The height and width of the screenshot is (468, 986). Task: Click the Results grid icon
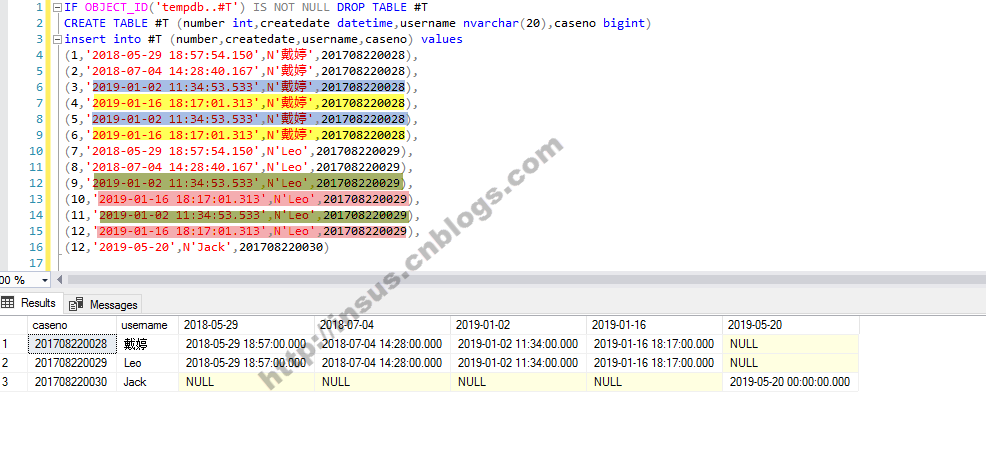point(9,303)
